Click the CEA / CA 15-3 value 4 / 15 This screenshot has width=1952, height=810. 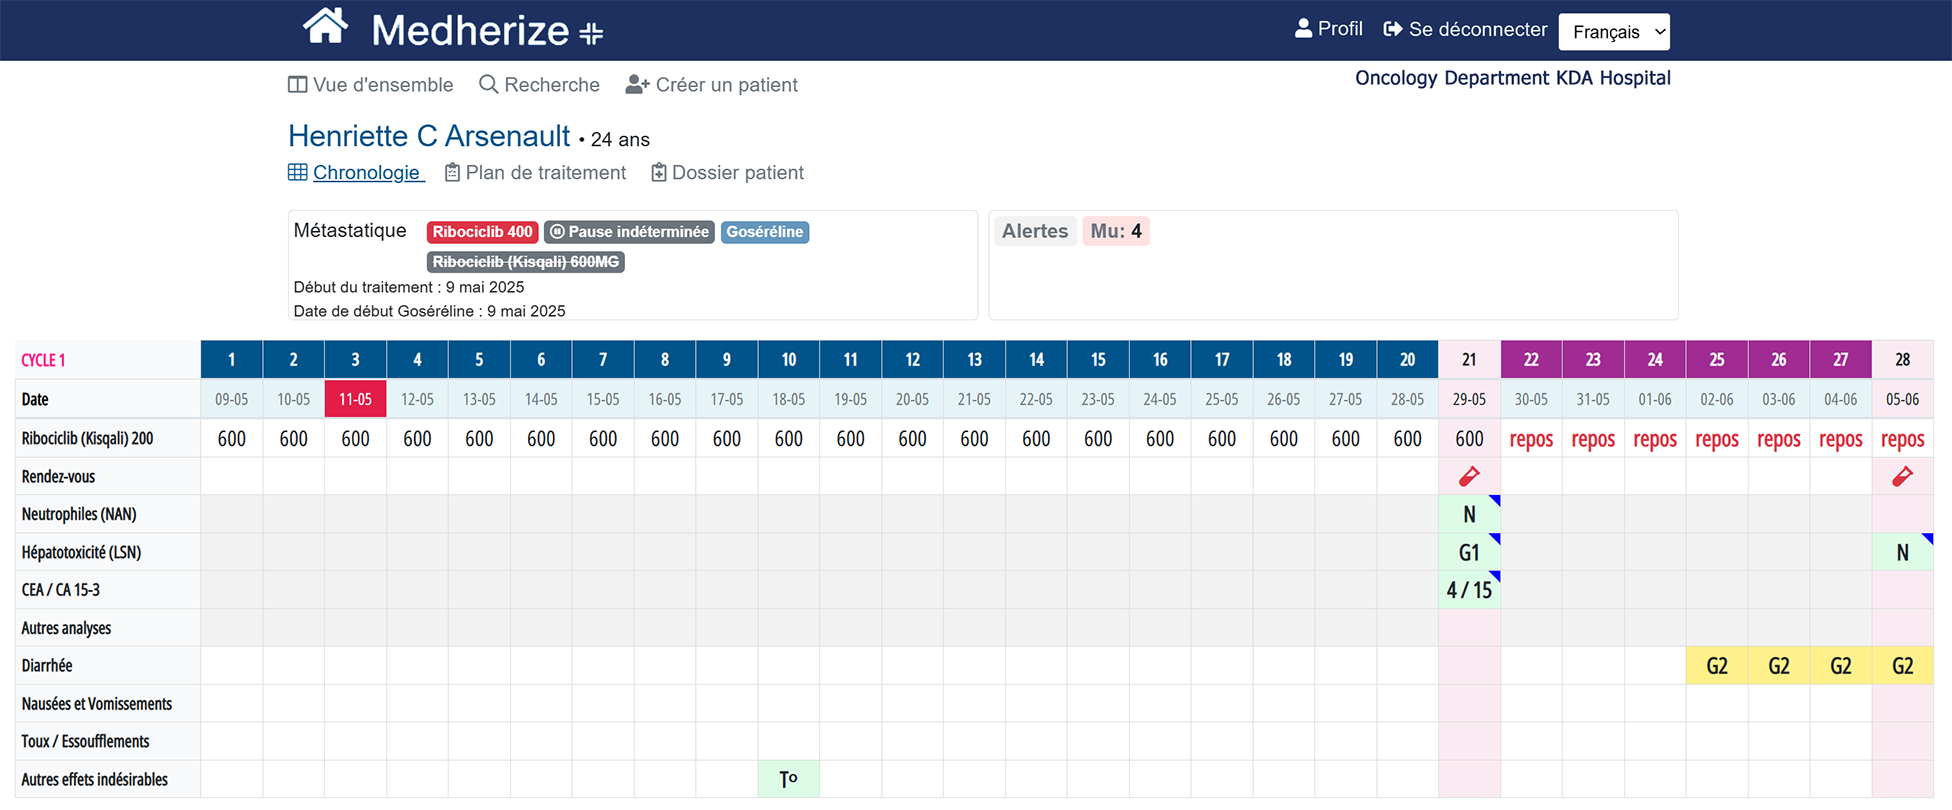tap(1469, 590)
